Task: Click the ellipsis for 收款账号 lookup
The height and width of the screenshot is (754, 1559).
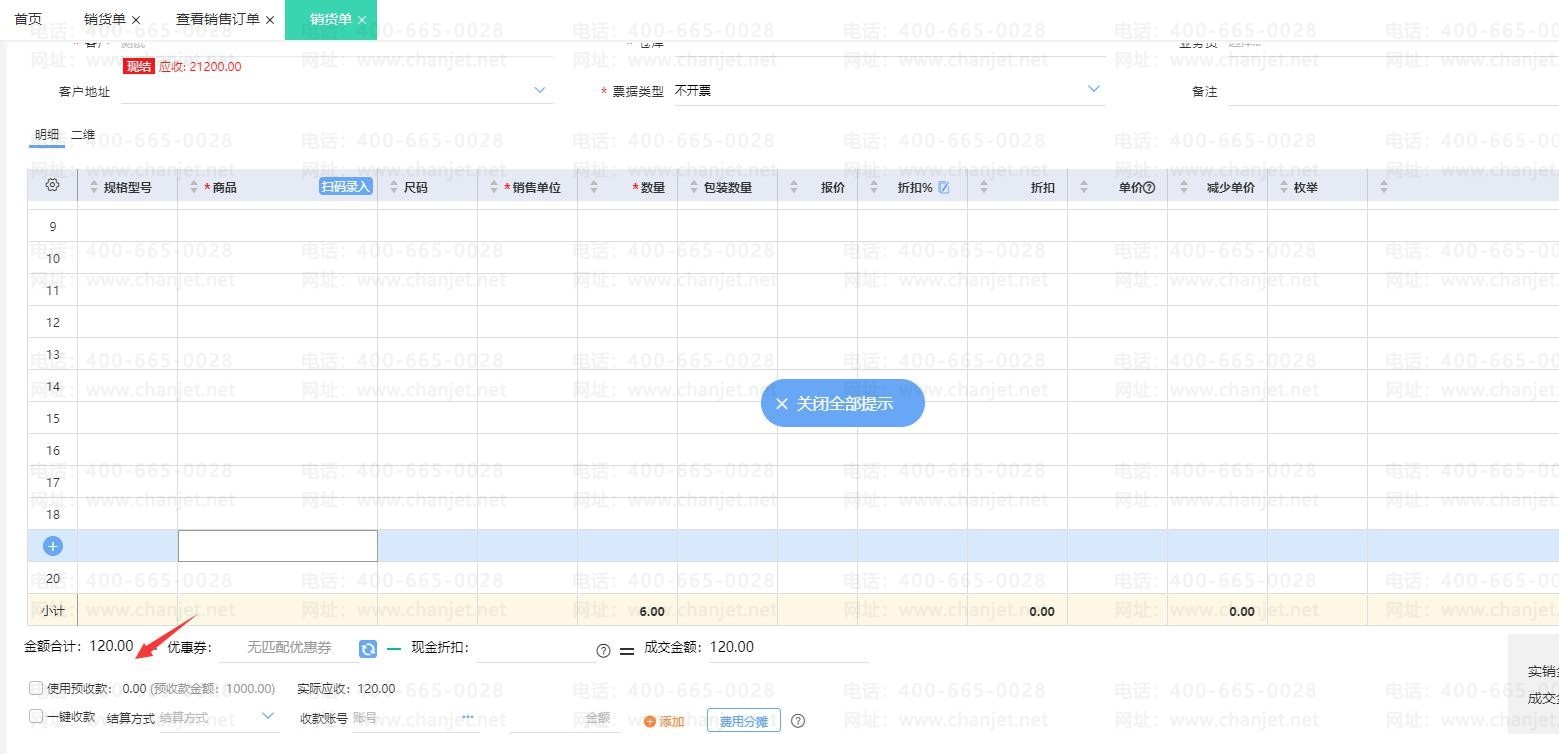Action: coord(467,717)
